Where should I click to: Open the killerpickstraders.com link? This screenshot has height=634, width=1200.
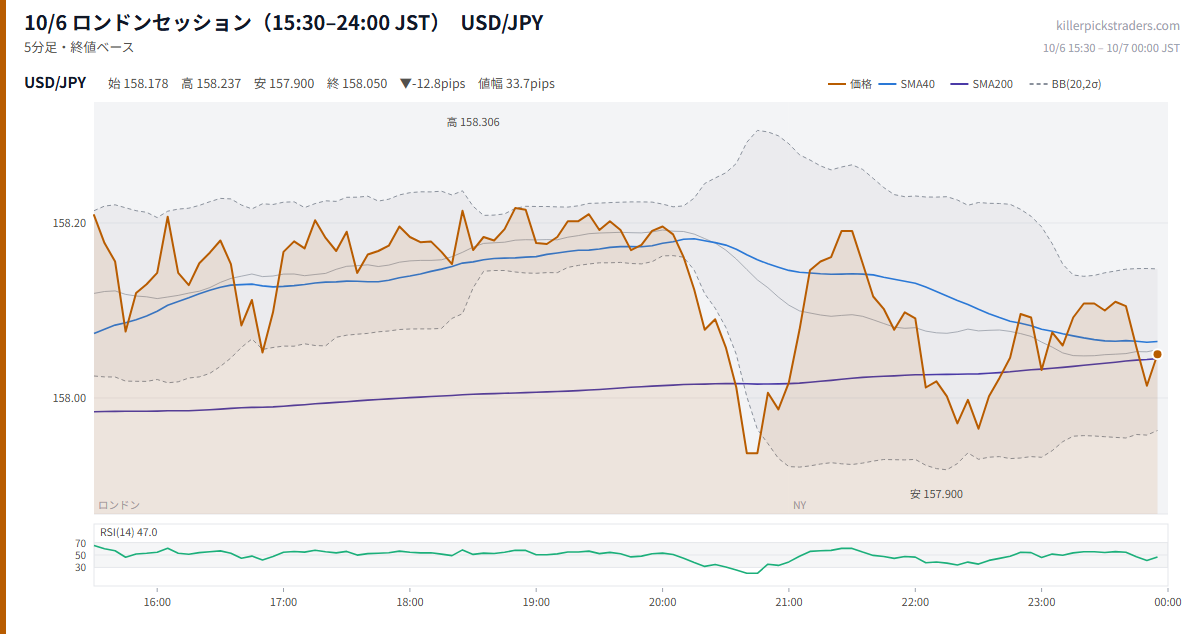point(1118,26)
